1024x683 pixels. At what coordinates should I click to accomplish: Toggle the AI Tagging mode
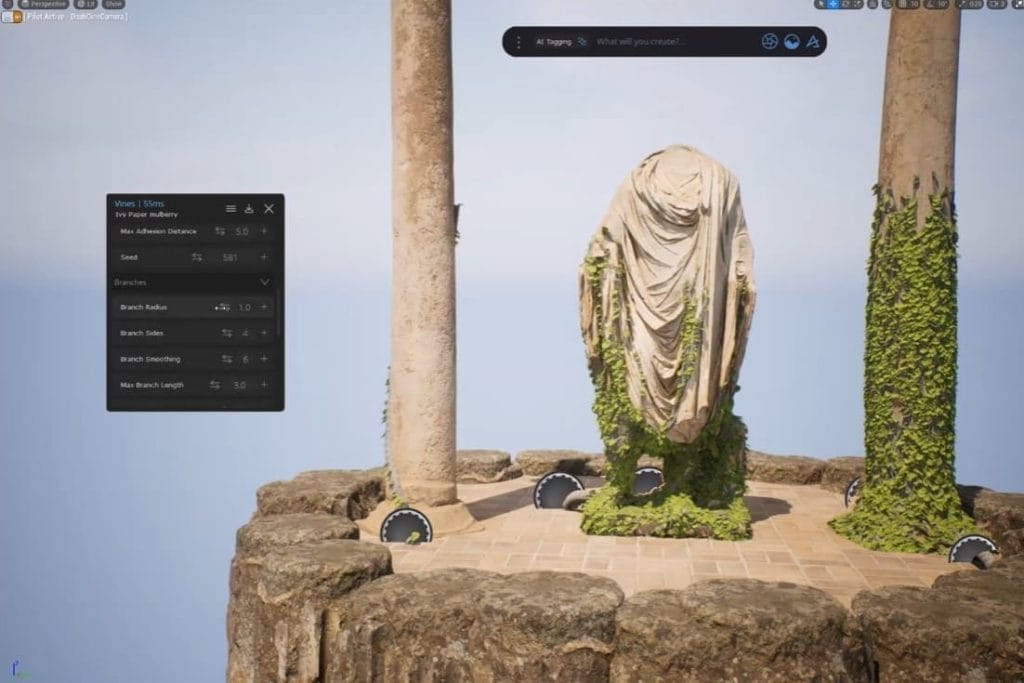560,42
